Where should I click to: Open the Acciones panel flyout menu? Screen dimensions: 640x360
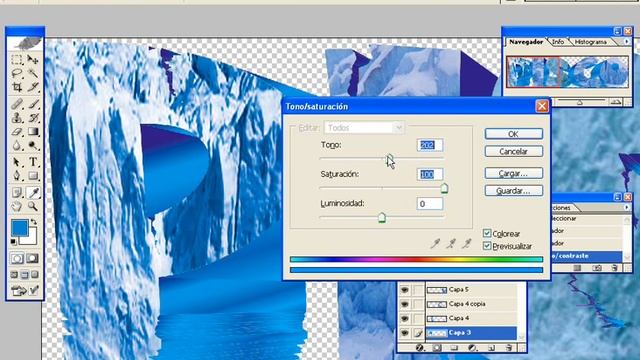point(627,207)
